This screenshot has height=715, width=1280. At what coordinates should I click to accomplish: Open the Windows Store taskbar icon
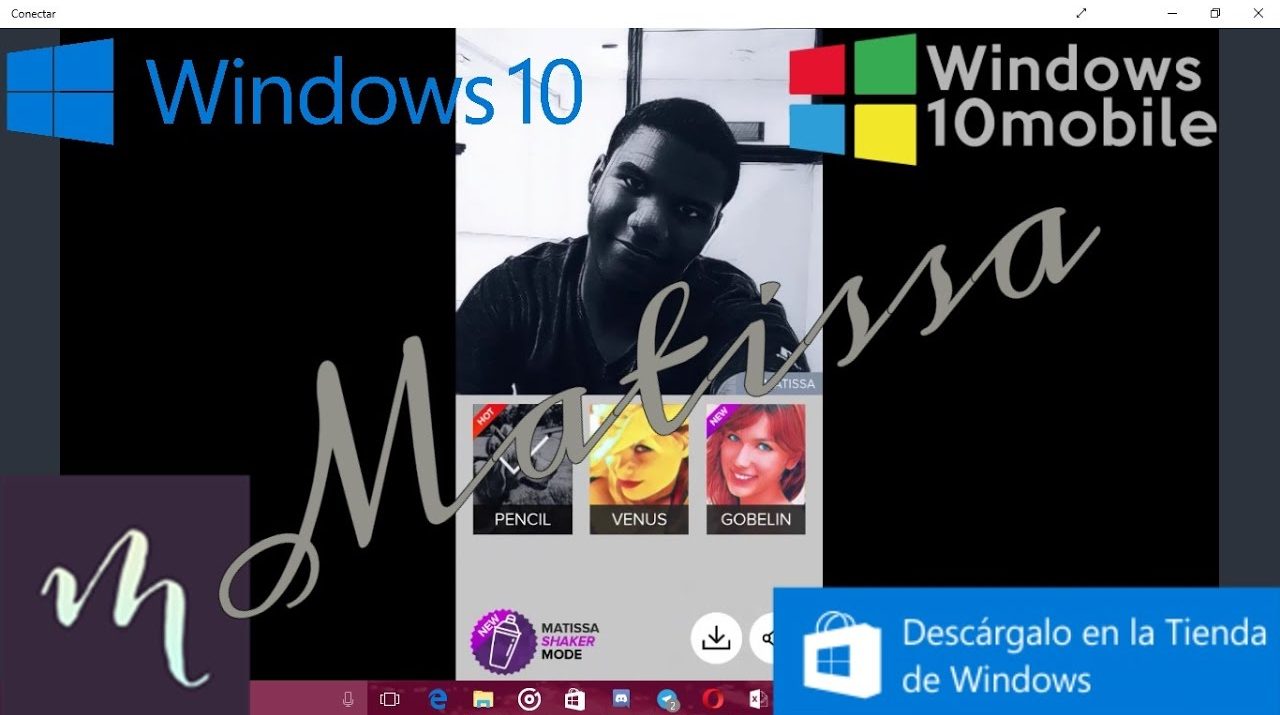point(574,699)
